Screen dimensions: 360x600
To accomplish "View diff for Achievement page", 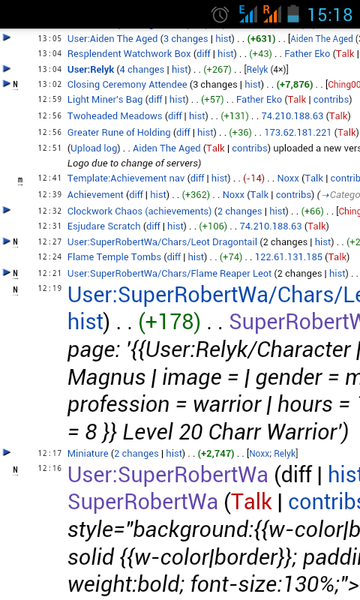I will coord(136,194).
